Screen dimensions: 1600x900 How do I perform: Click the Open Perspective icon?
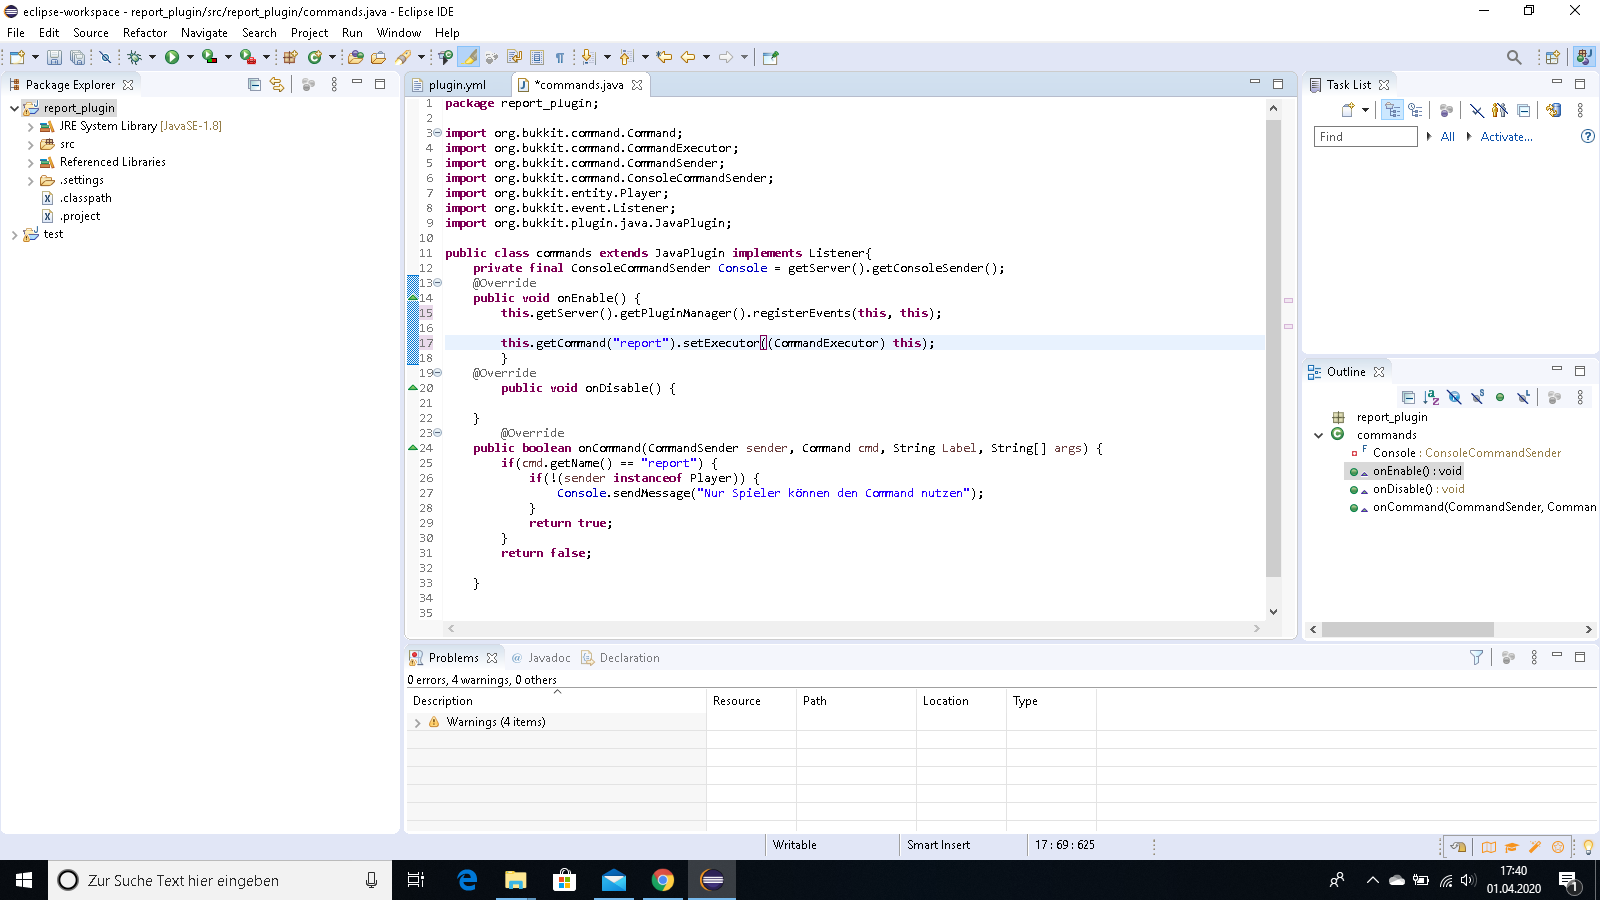click(x=1552, y=58)
